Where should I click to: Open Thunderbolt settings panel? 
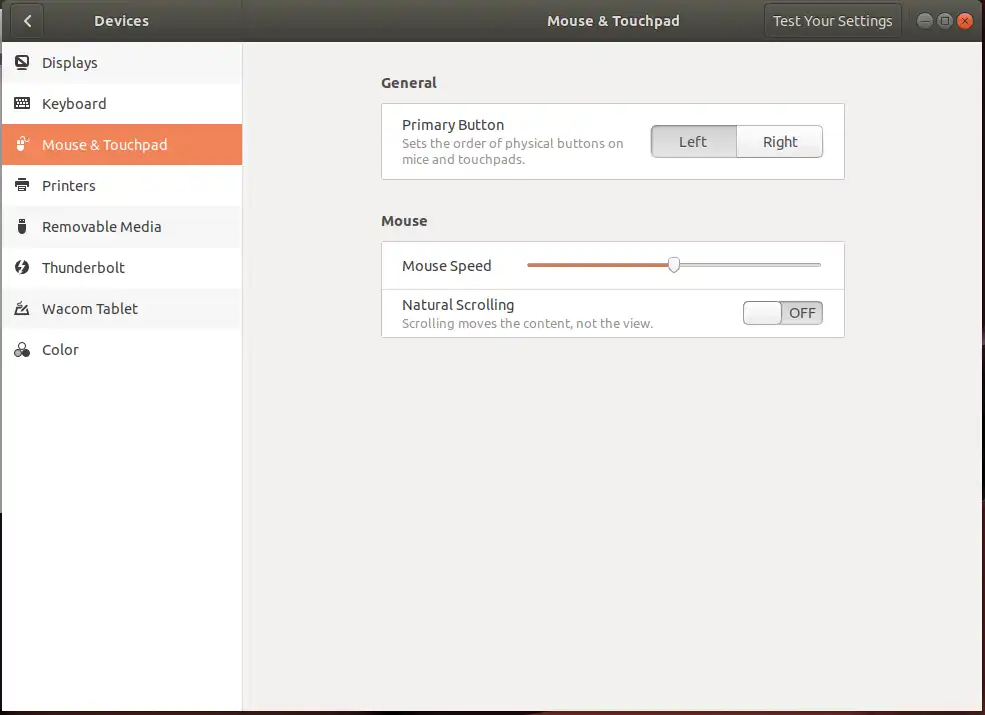[122, 268]
